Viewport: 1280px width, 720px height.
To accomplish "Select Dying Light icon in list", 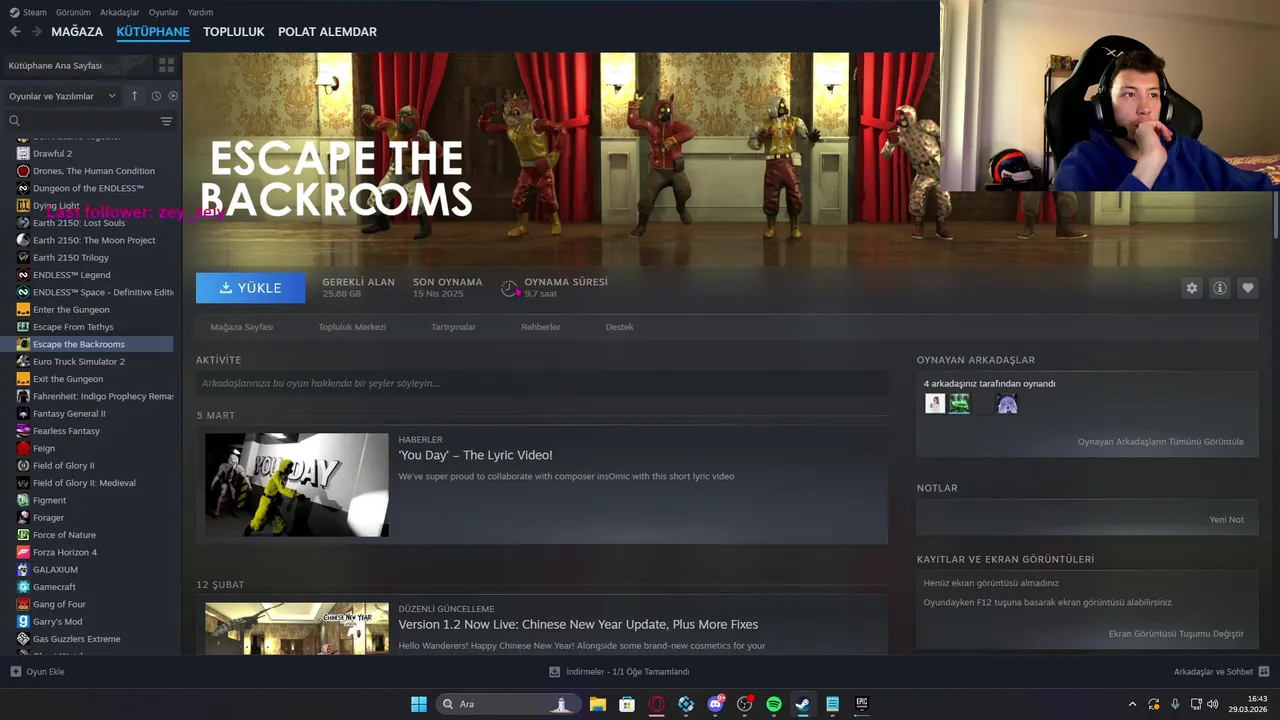I will [x=23, y=206].
